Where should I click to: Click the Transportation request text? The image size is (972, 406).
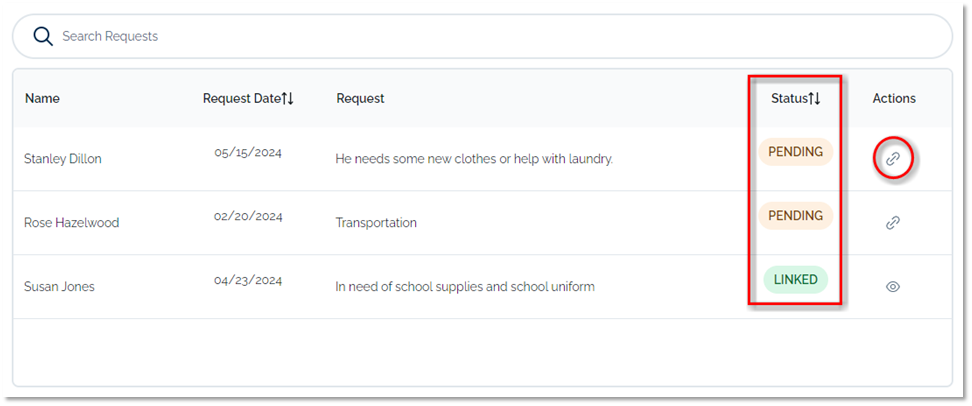pyautogui.click(x=376, y=223)
